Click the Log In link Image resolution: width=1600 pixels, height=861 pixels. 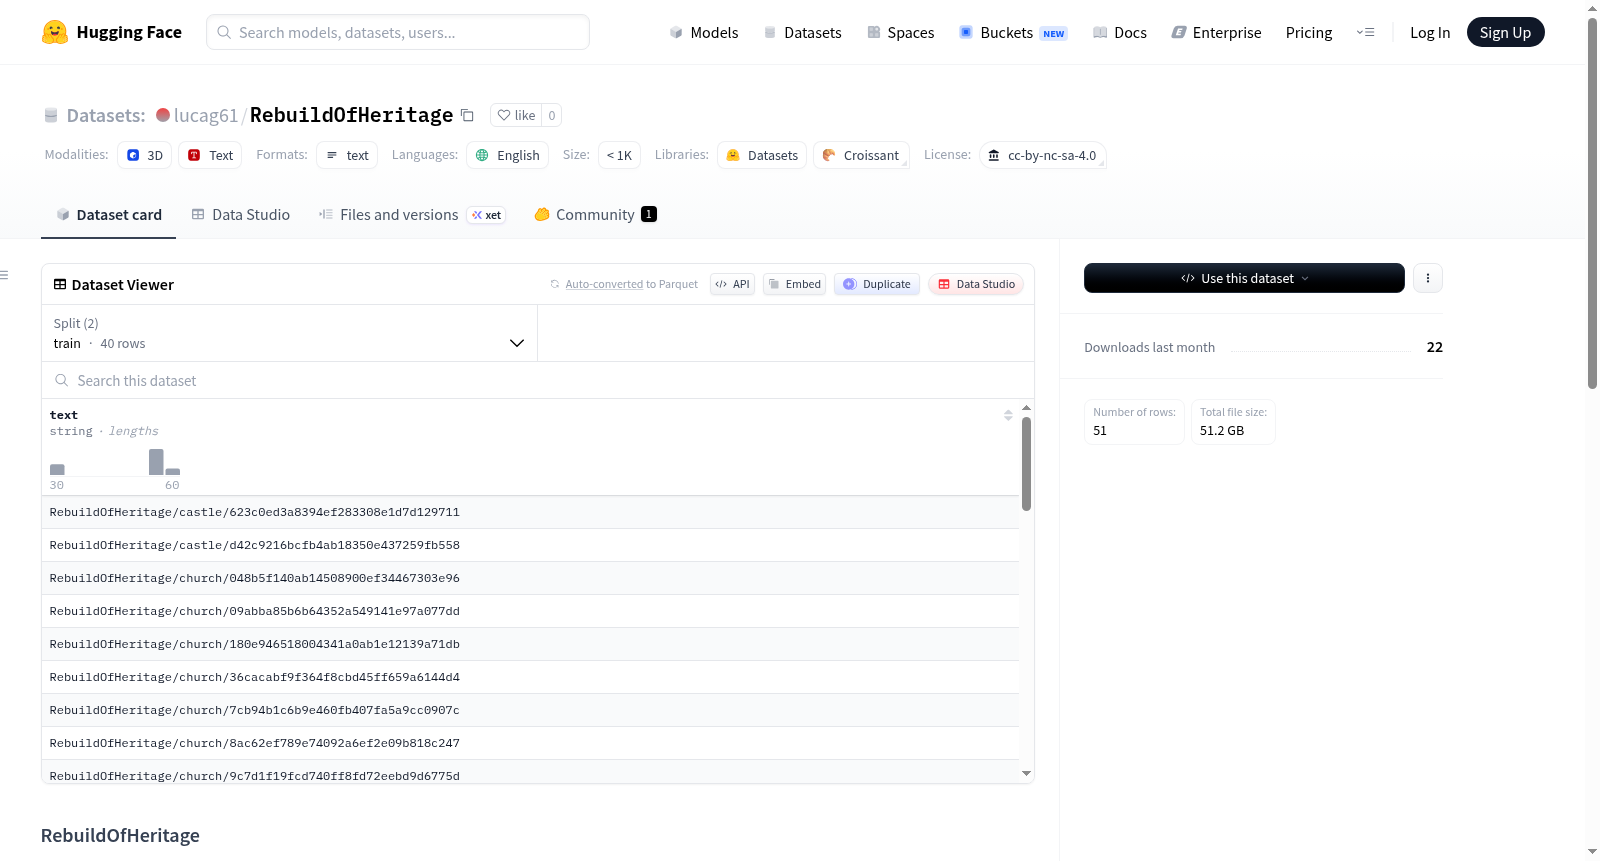tap(1430, 32)
